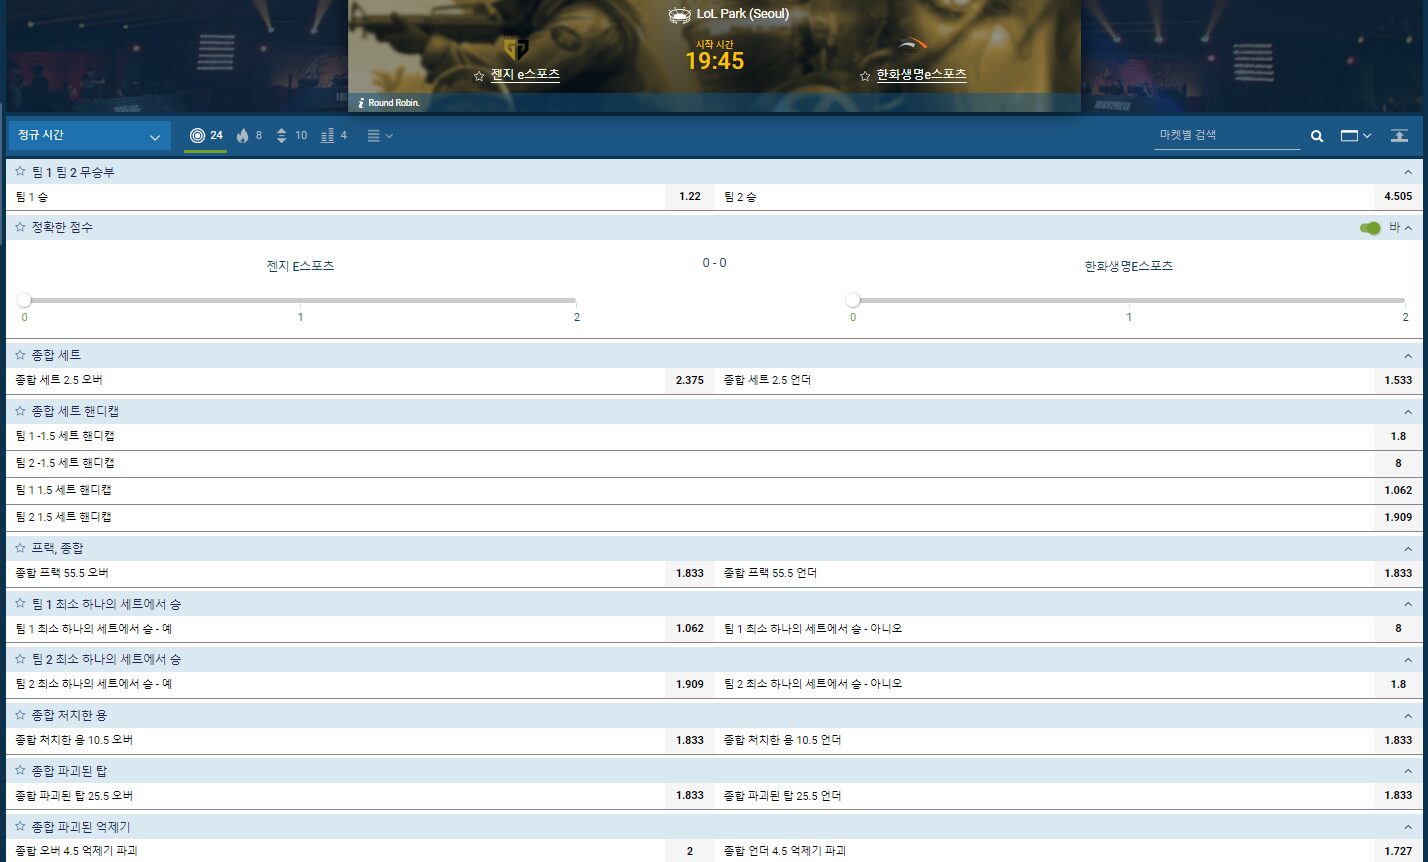Open the 정규 시간 dropdown

pyautogui.click(x=88, y=136)
